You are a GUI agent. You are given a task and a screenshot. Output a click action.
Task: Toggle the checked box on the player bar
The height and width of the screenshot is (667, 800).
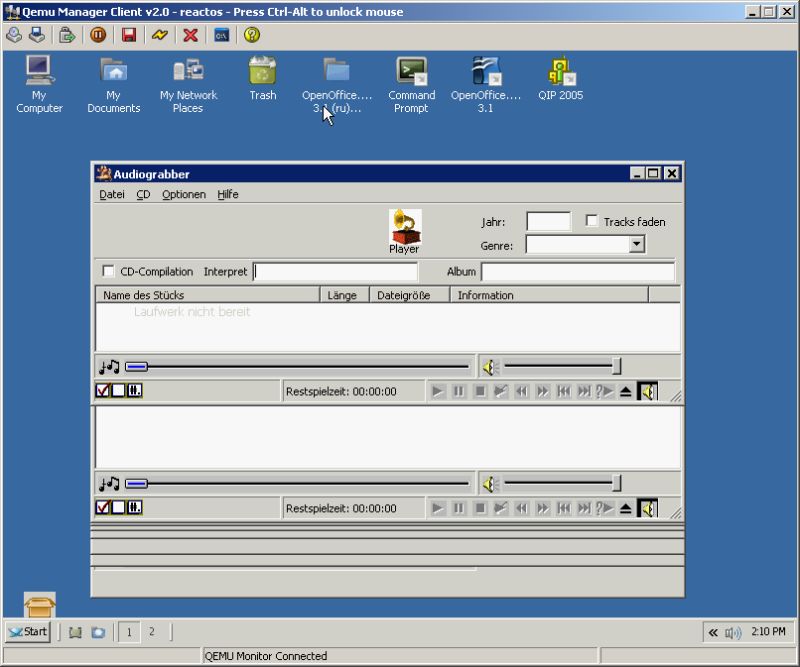(x=105, y=391)
